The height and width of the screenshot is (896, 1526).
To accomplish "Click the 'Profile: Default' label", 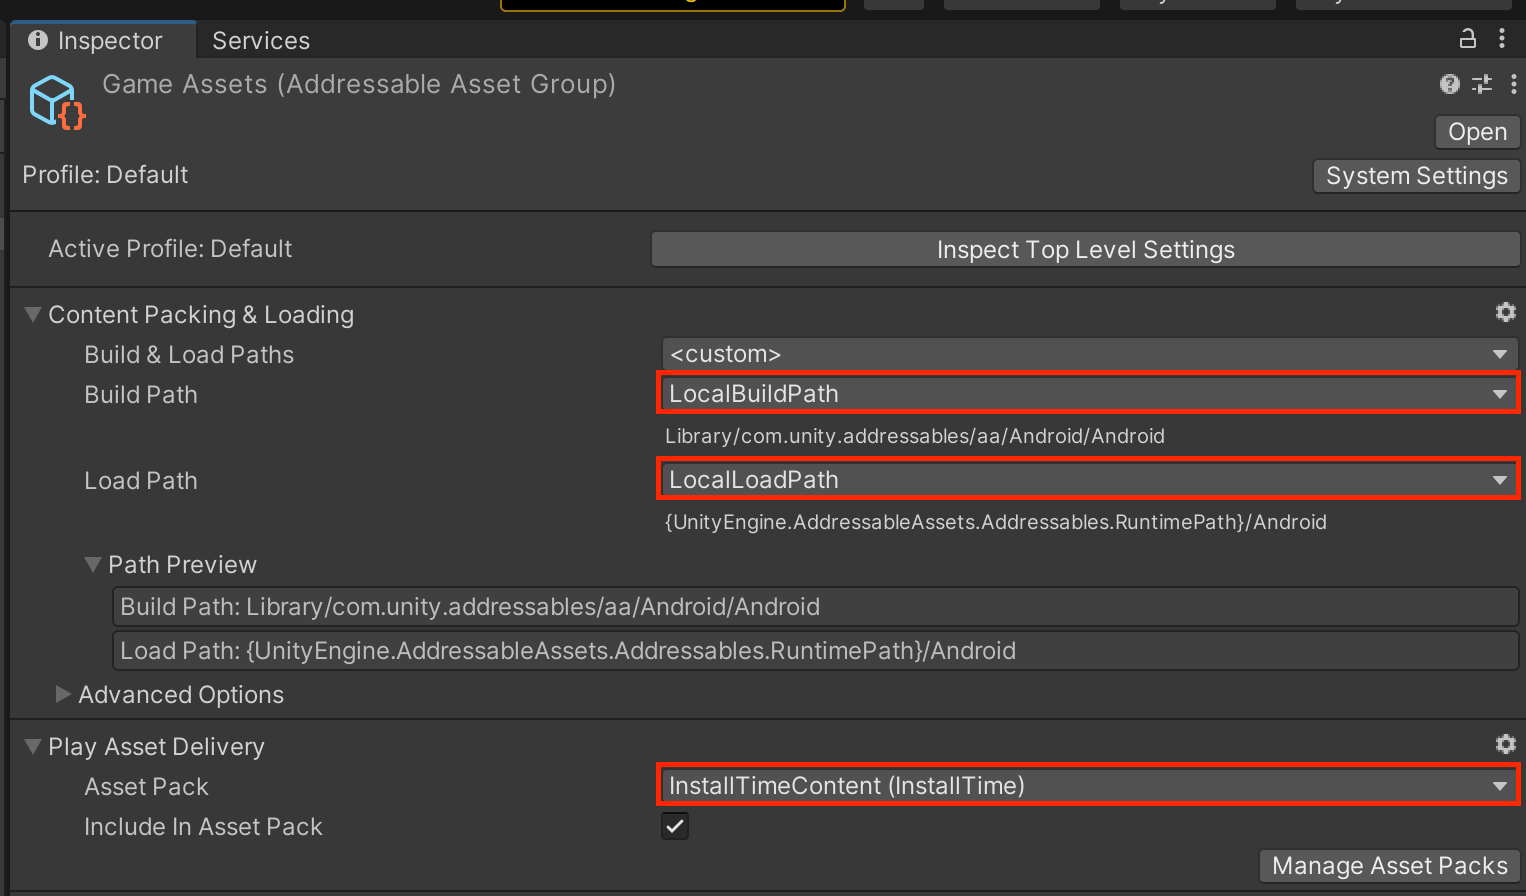I will pyautogui.click(x=105, y=175).
